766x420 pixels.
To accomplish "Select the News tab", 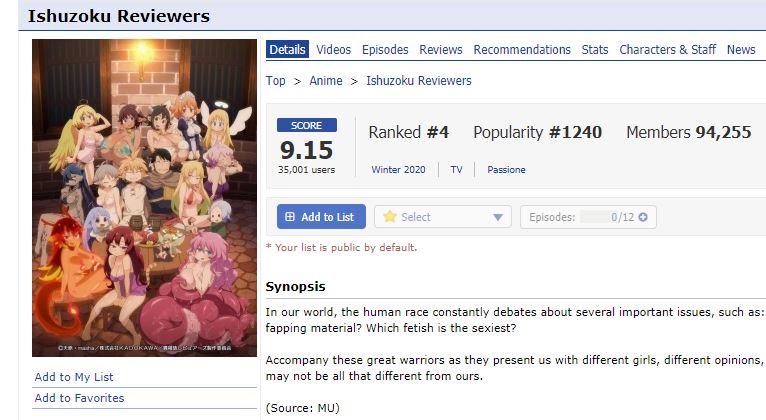I will coord(741,50).
